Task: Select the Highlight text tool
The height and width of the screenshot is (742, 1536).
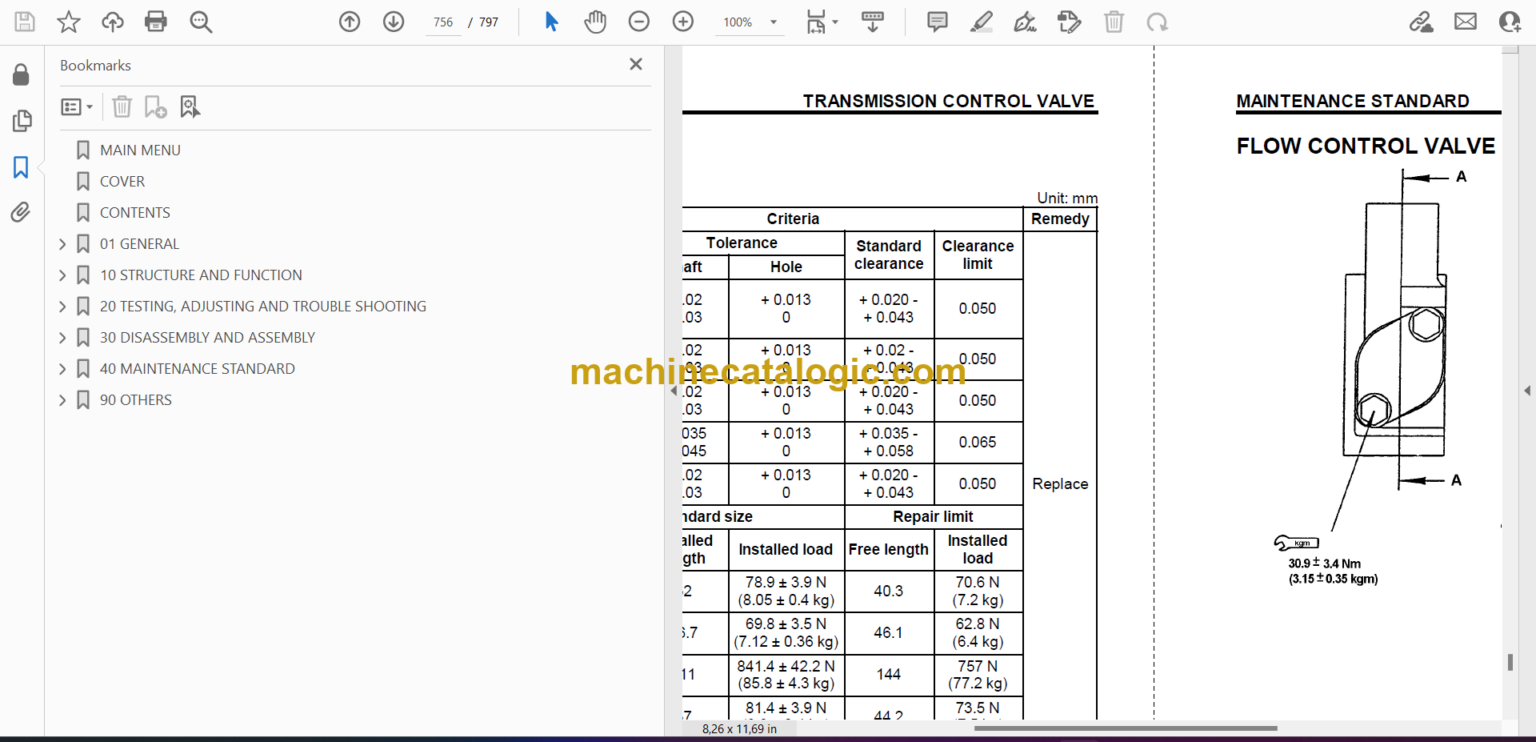Action: tap(981, 21)
